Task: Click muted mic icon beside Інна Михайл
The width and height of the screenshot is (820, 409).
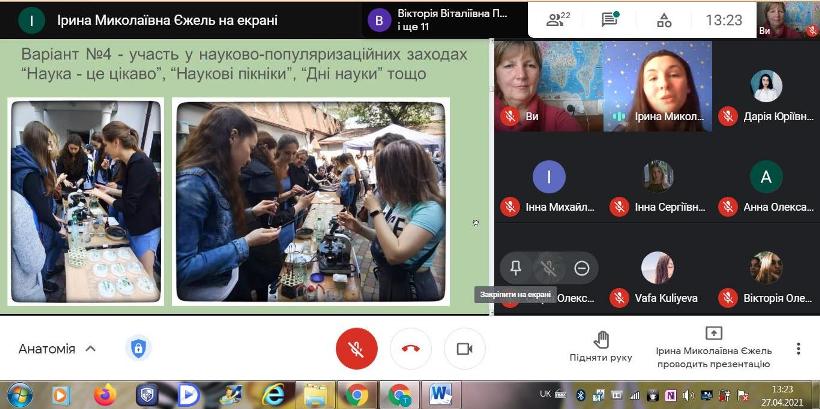Action: [510, 207]
